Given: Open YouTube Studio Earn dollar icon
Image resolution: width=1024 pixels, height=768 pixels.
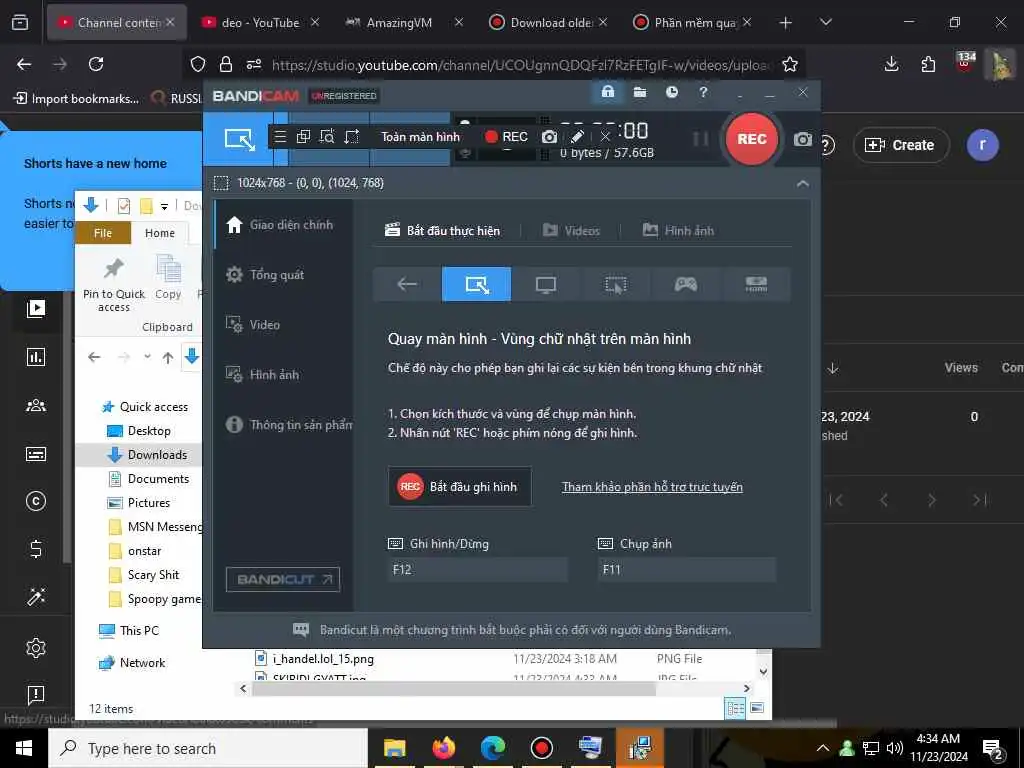Looking at the screenshot, I should coord(36,549).
